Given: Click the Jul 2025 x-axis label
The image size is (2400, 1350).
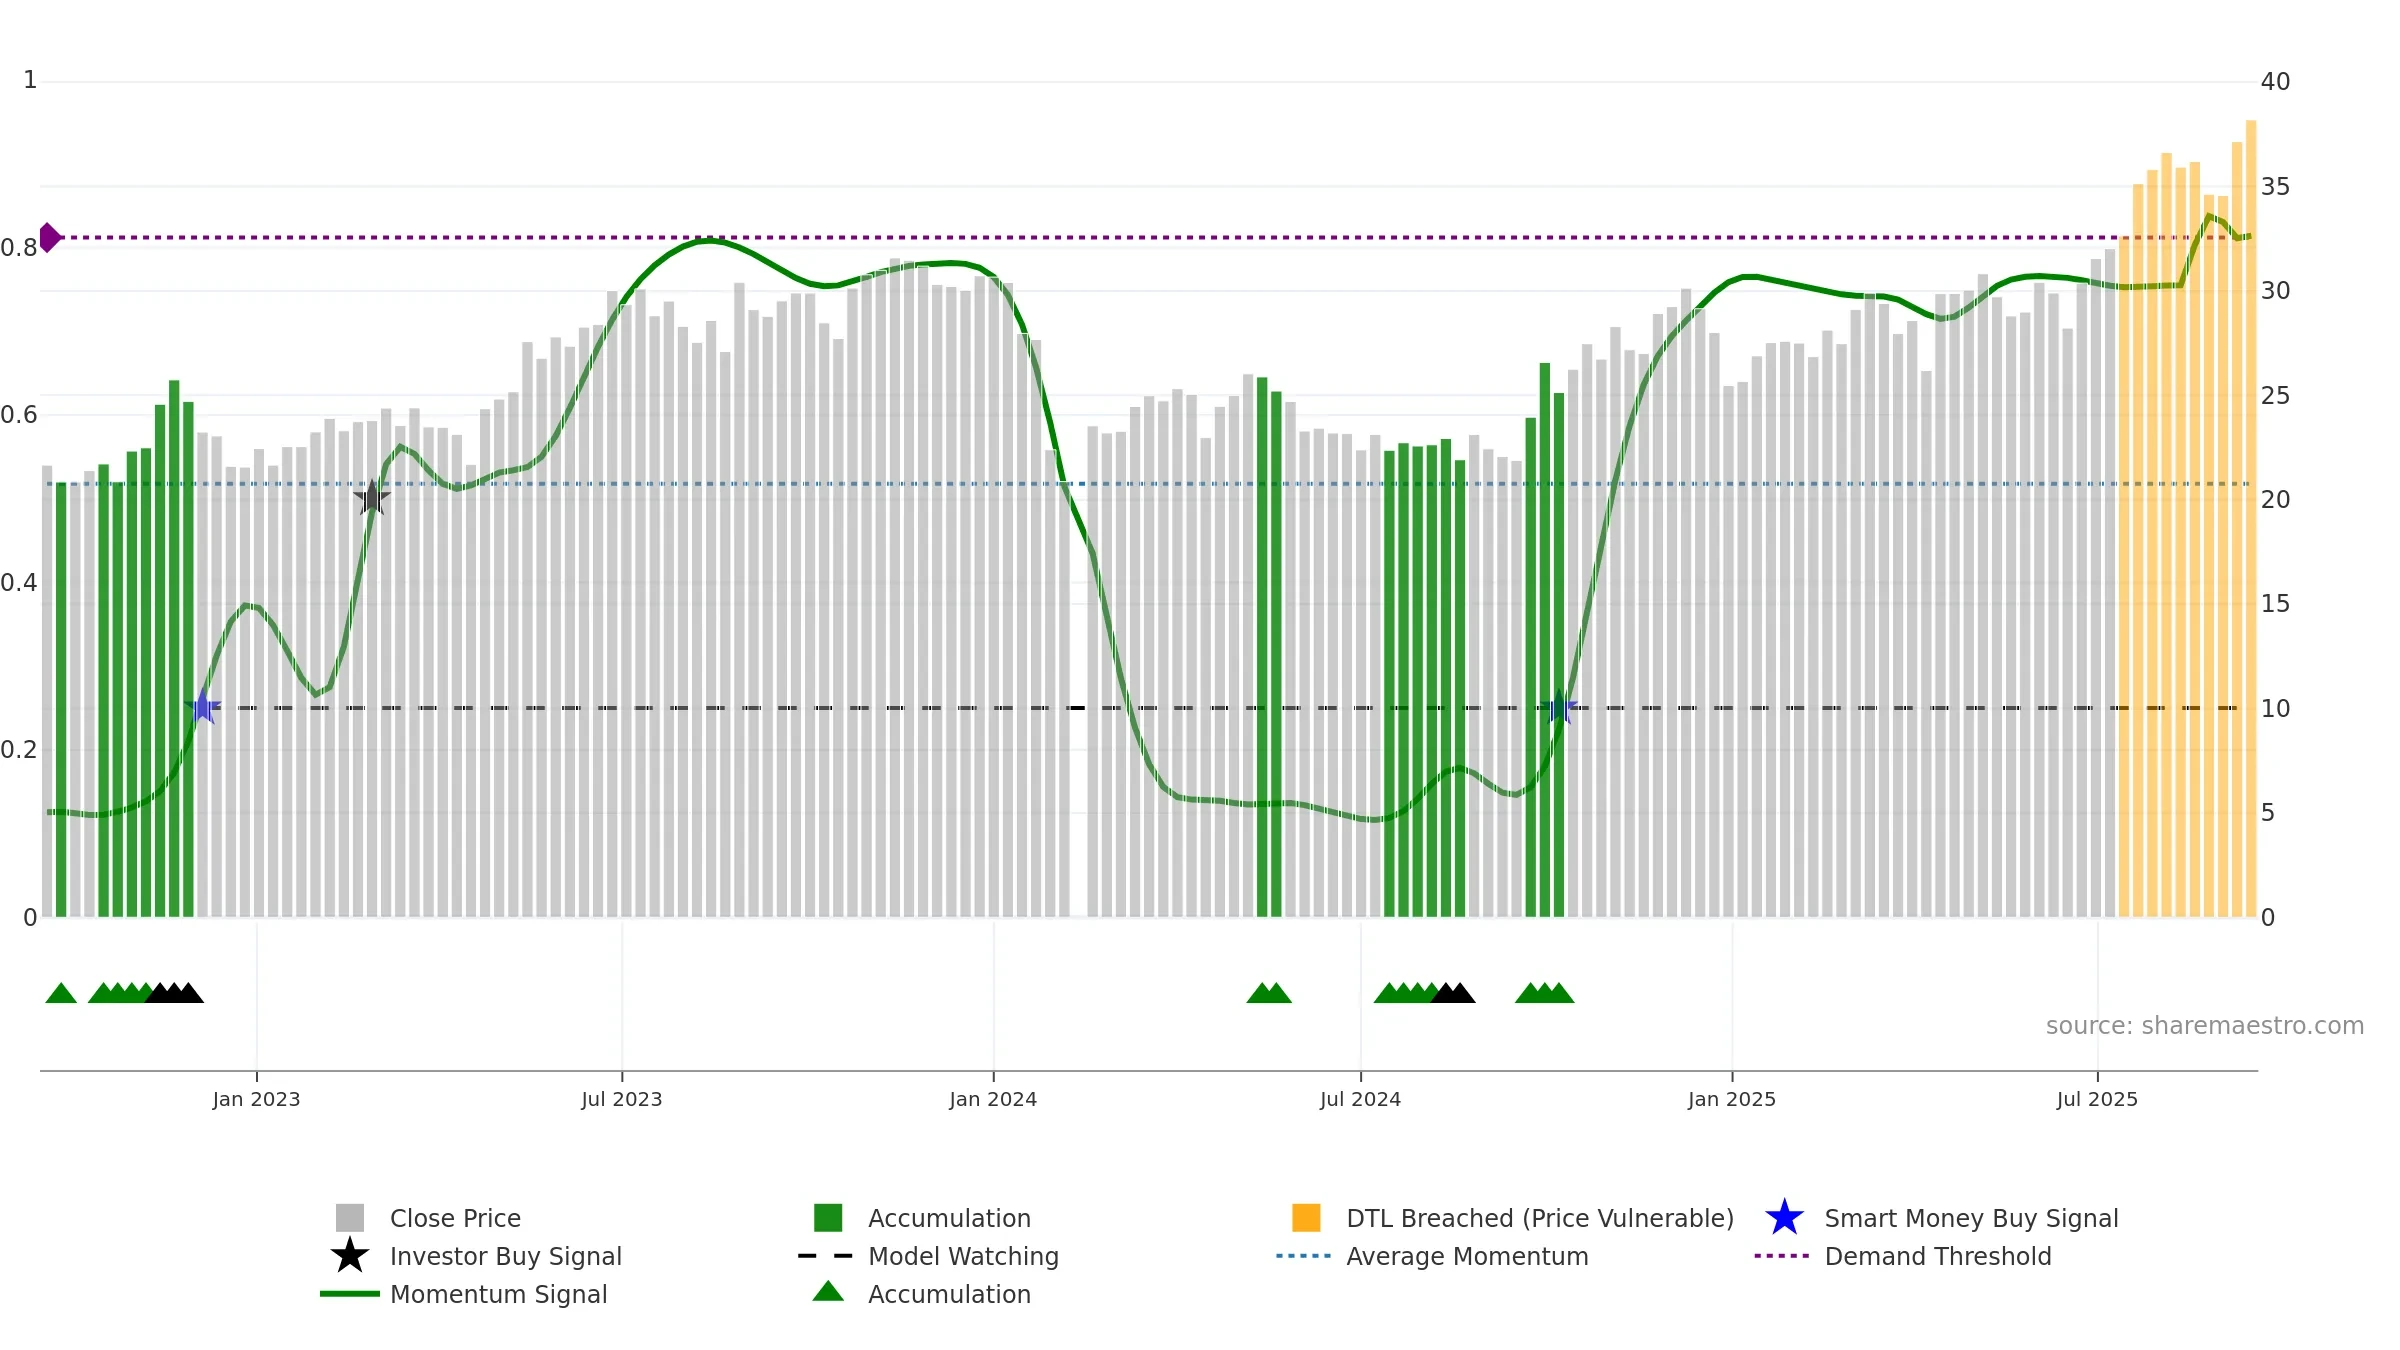Looking at the screenshot, I should [x=2097, y=1100].
